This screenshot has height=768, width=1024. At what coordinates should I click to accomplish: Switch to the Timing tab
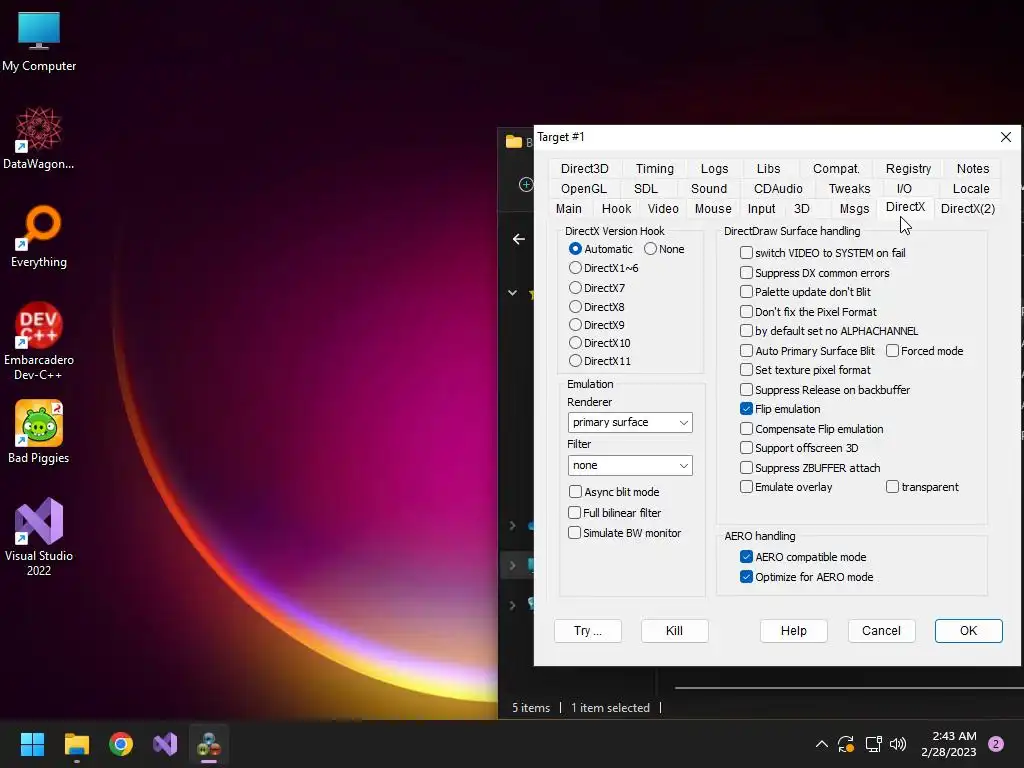coord(654,168)
